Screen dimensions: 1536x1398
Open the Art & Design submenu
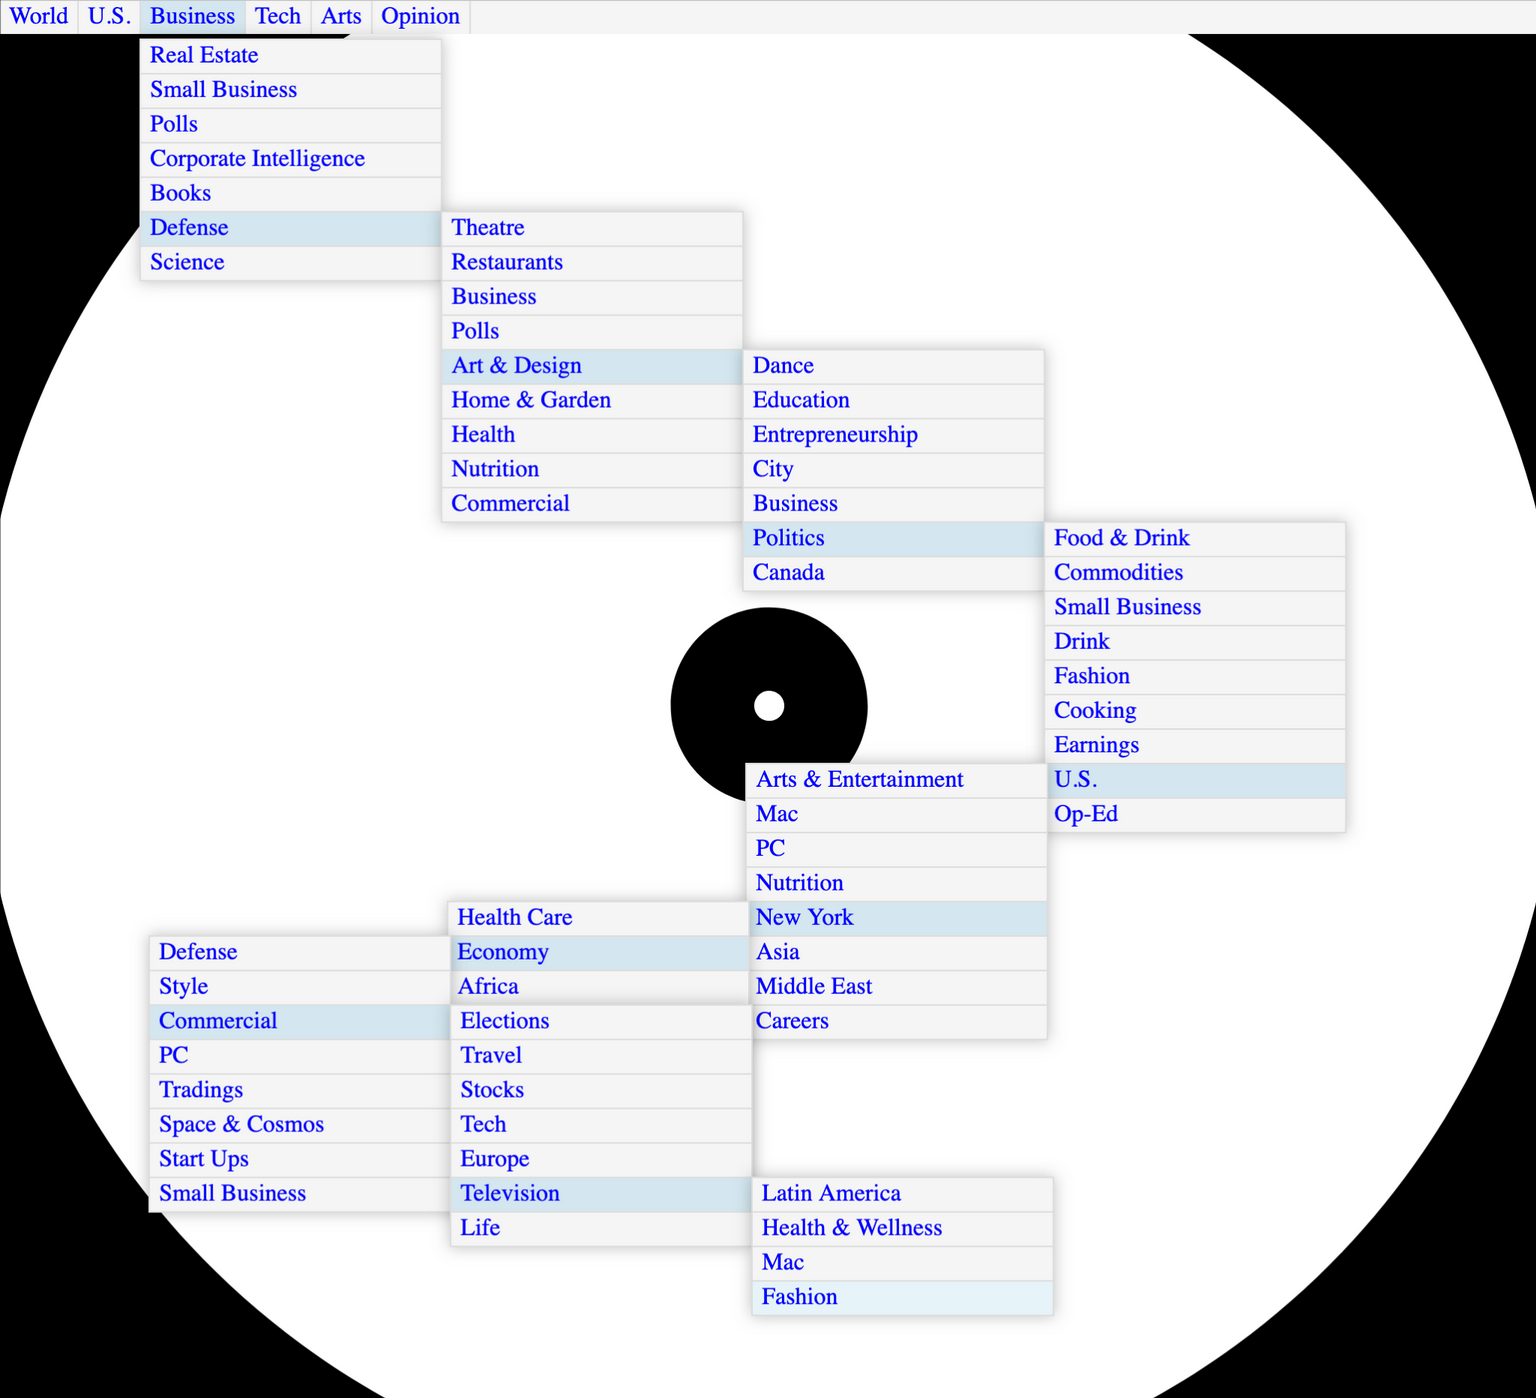(516, 366)
